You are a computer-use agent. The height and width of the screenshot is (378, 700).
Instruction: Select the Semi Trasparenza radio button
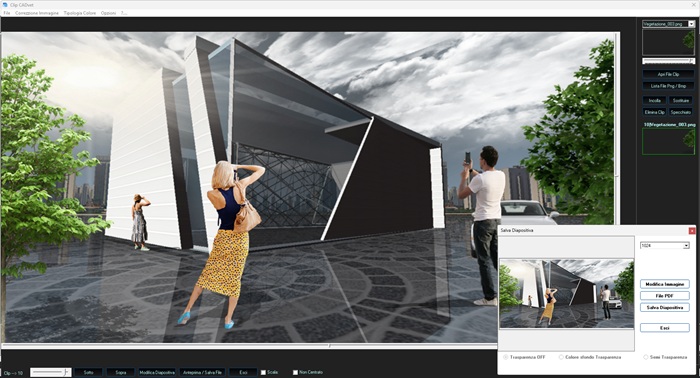point(646,357)
